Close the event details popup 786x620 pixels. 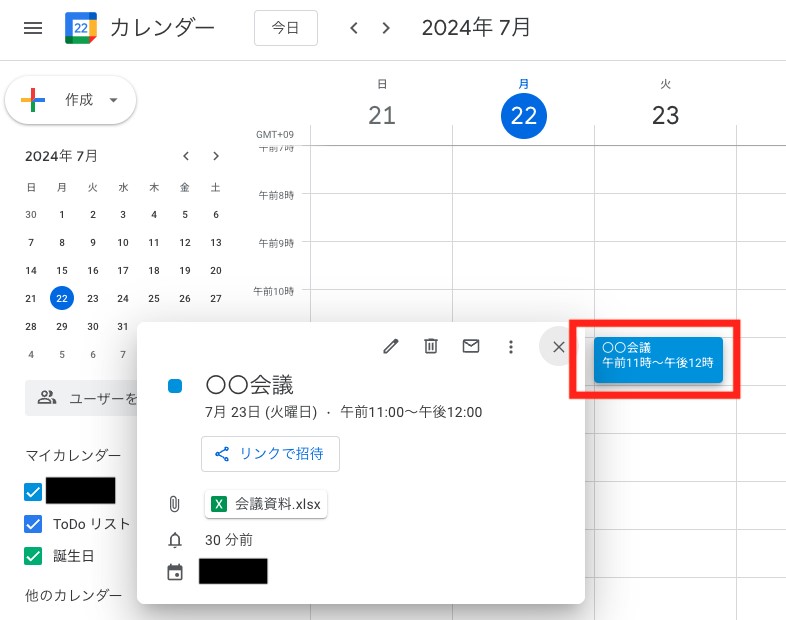tap(558, 346)
